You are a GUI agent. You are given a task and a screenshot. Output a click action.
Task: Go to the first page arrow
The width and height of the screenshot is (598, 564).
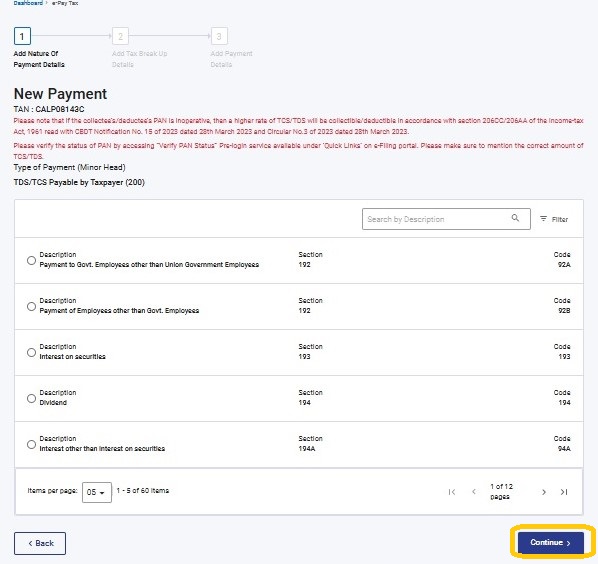tap(452, 492)
